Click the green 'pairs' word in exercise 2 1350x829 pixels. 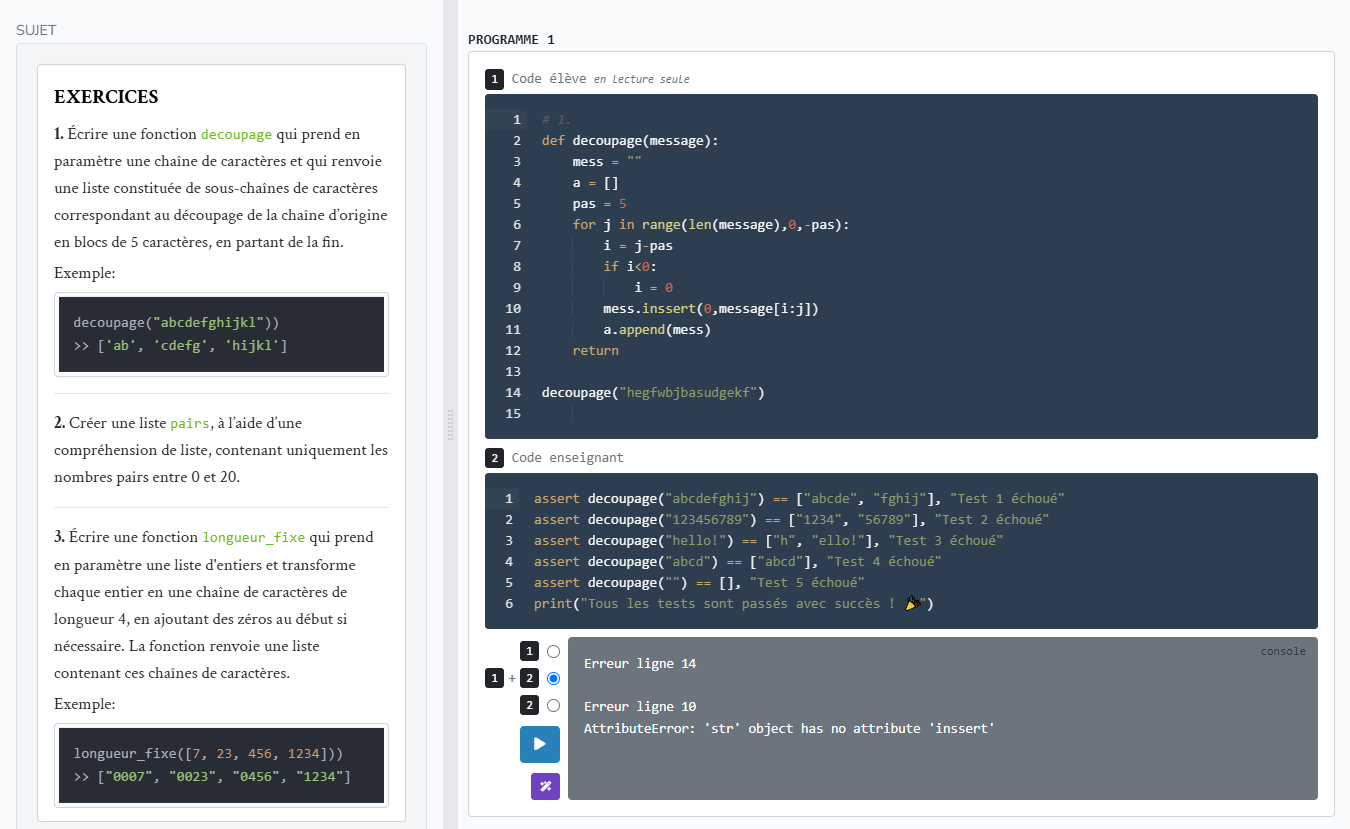[x=190, y=423]
